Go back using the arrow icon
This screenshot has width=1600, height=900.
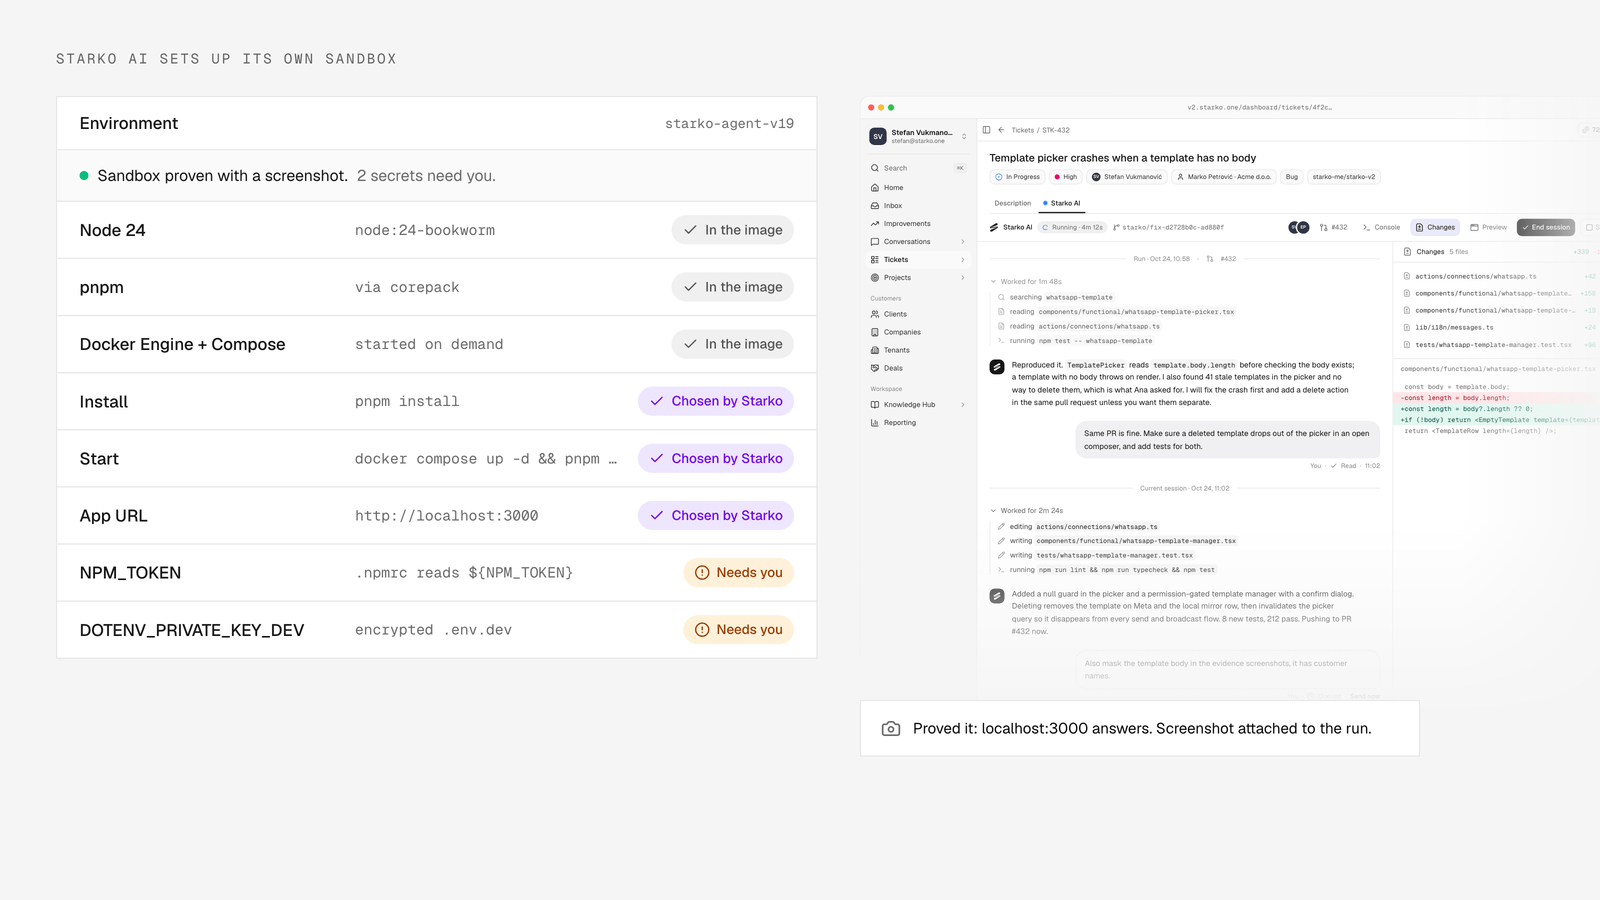click(x=1001, y=130)
